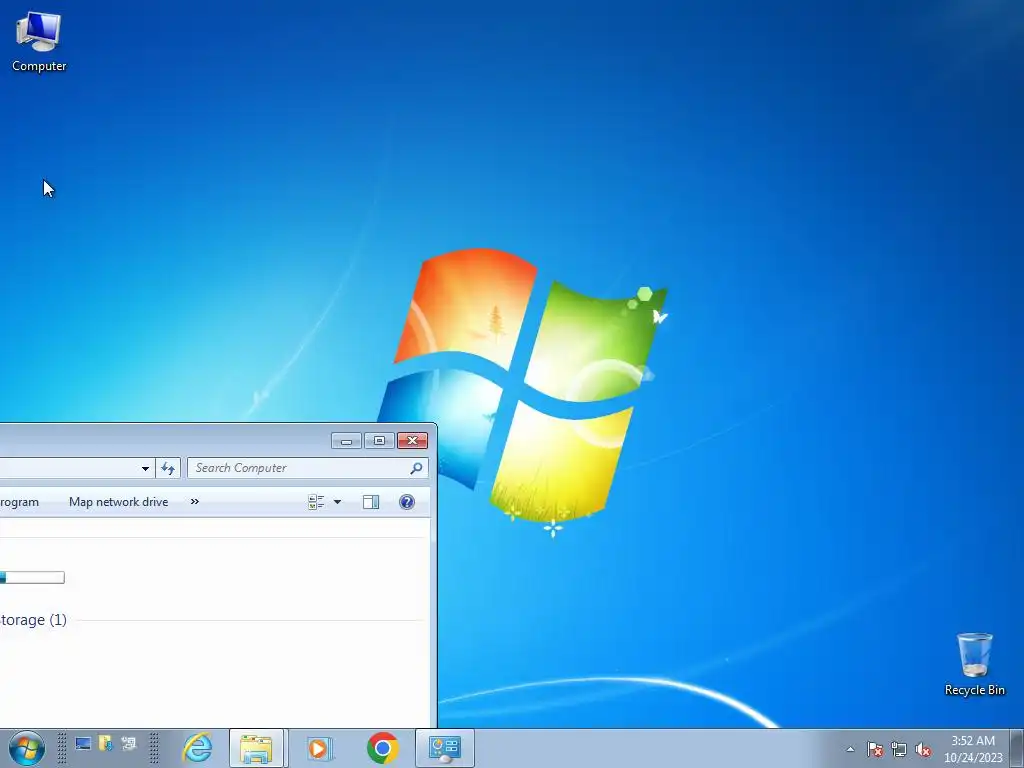The width and height of the screenshot is (1024, 768).
Task: Click the drive capacity usage bar
Action: 32,577
